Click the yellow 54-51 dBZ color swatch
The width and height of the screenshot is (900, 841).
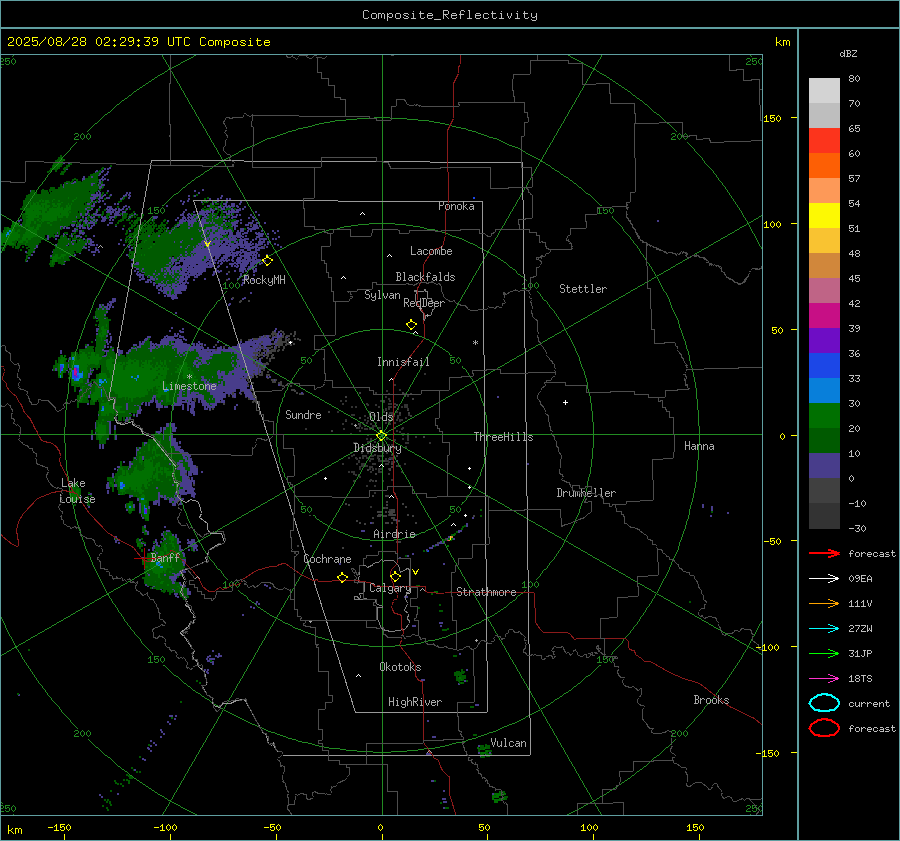click(x=824, y=216)
